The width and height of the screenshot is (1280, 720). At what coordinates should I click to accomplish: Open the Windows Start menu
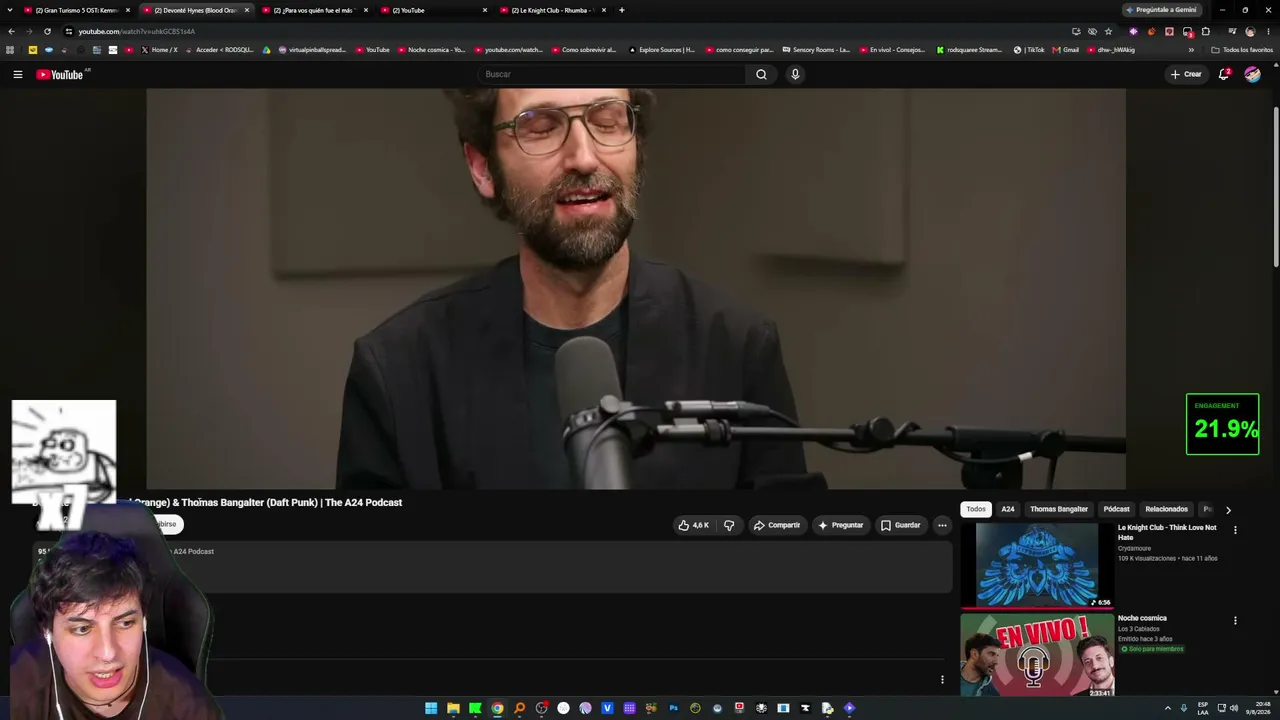click(431, 708)
